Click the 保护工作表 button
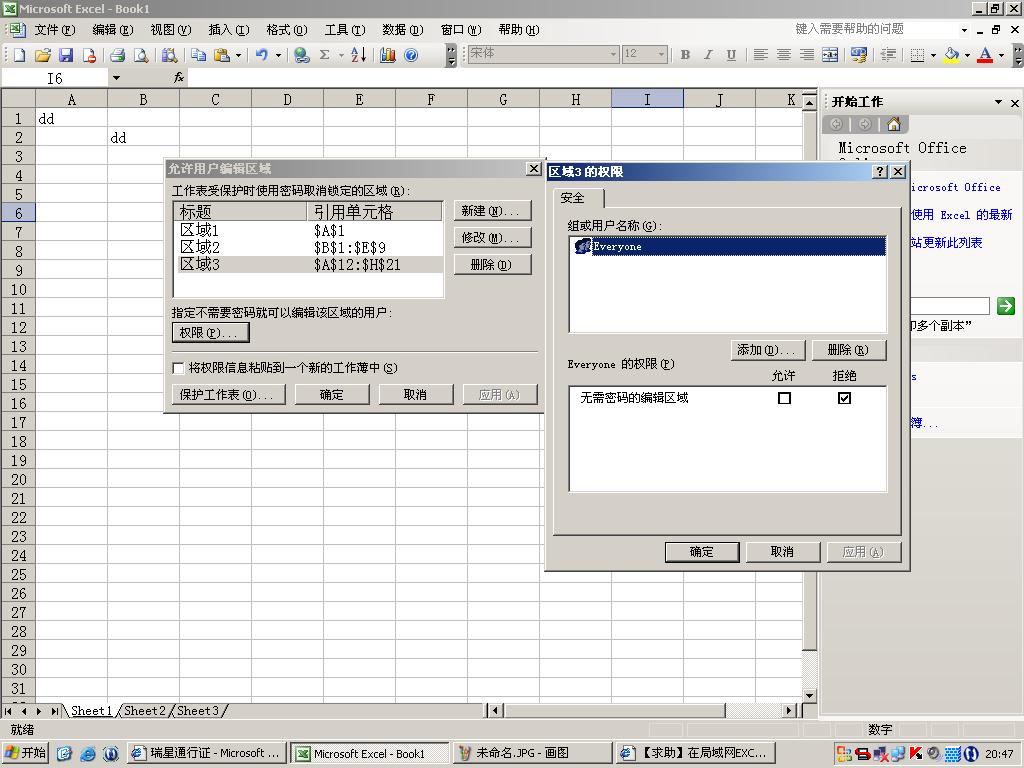The image size is (1024, 768). (229, 394)
